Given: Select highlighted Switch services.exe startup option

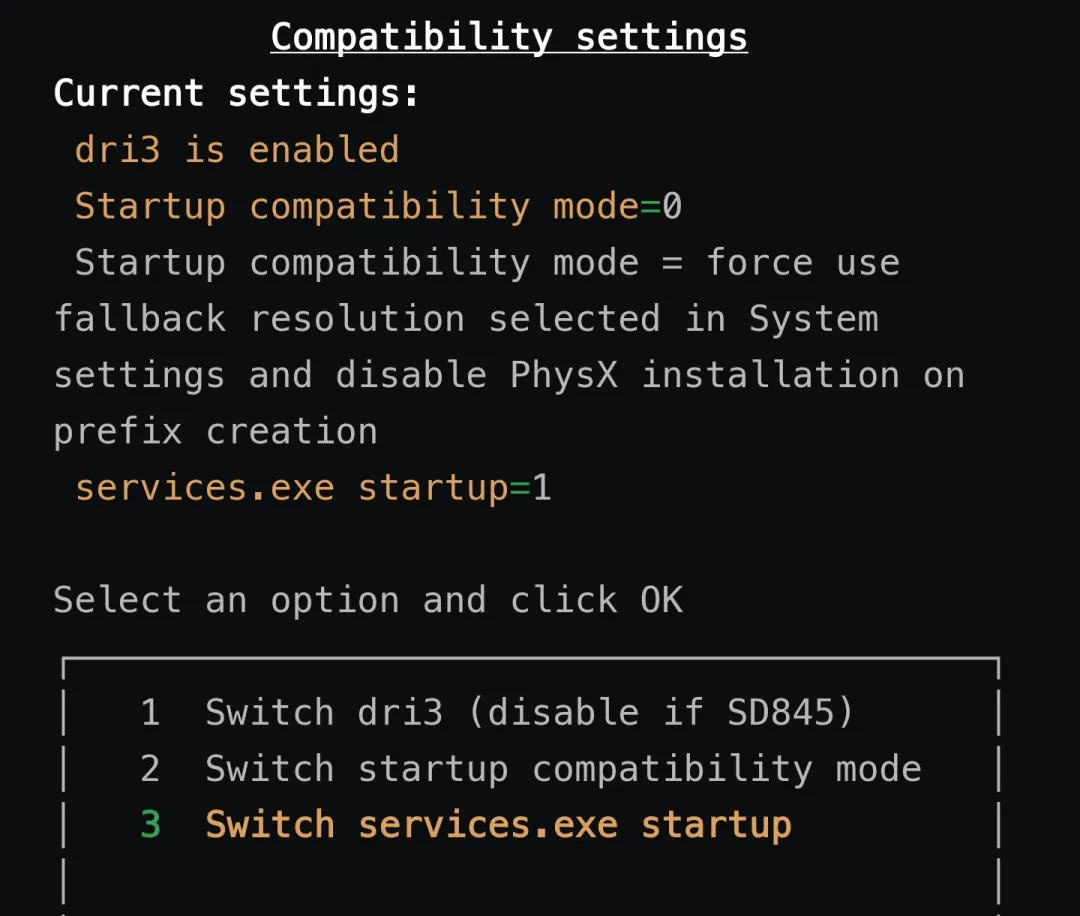Looking at the screenshot, I should tap(530, 825).
